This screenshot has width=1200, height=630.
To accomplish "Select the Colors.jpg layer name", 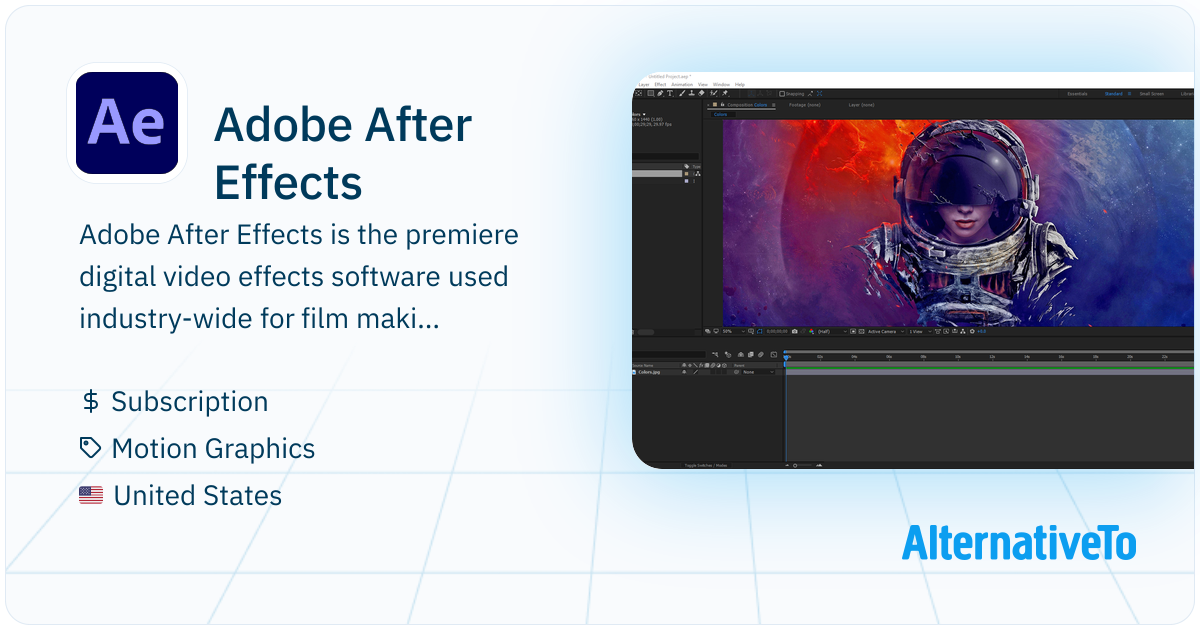I will (649, 372).
